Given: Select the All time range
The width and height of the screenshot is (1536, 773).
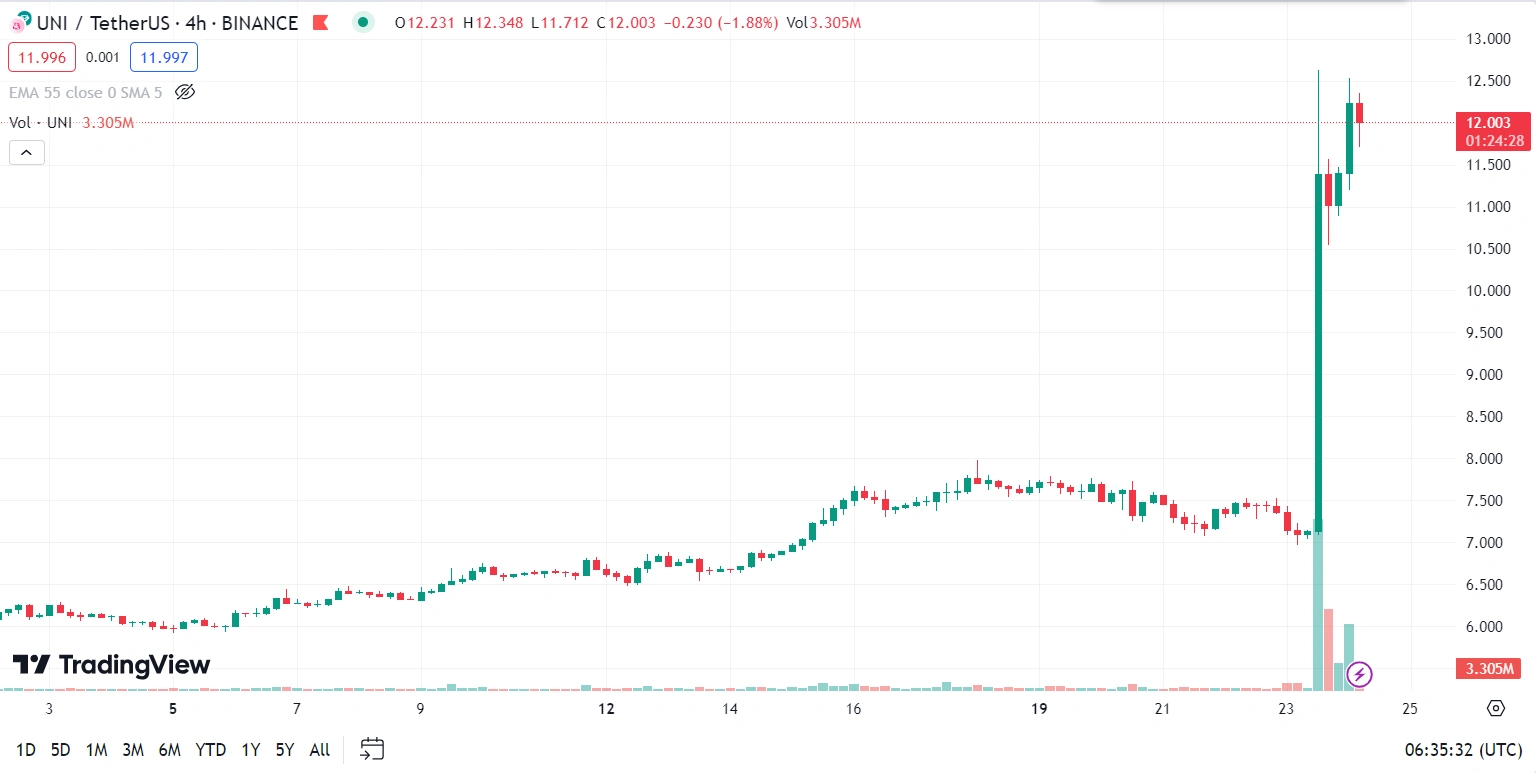Looking at the screenshot, I should (x=320, y=749).
